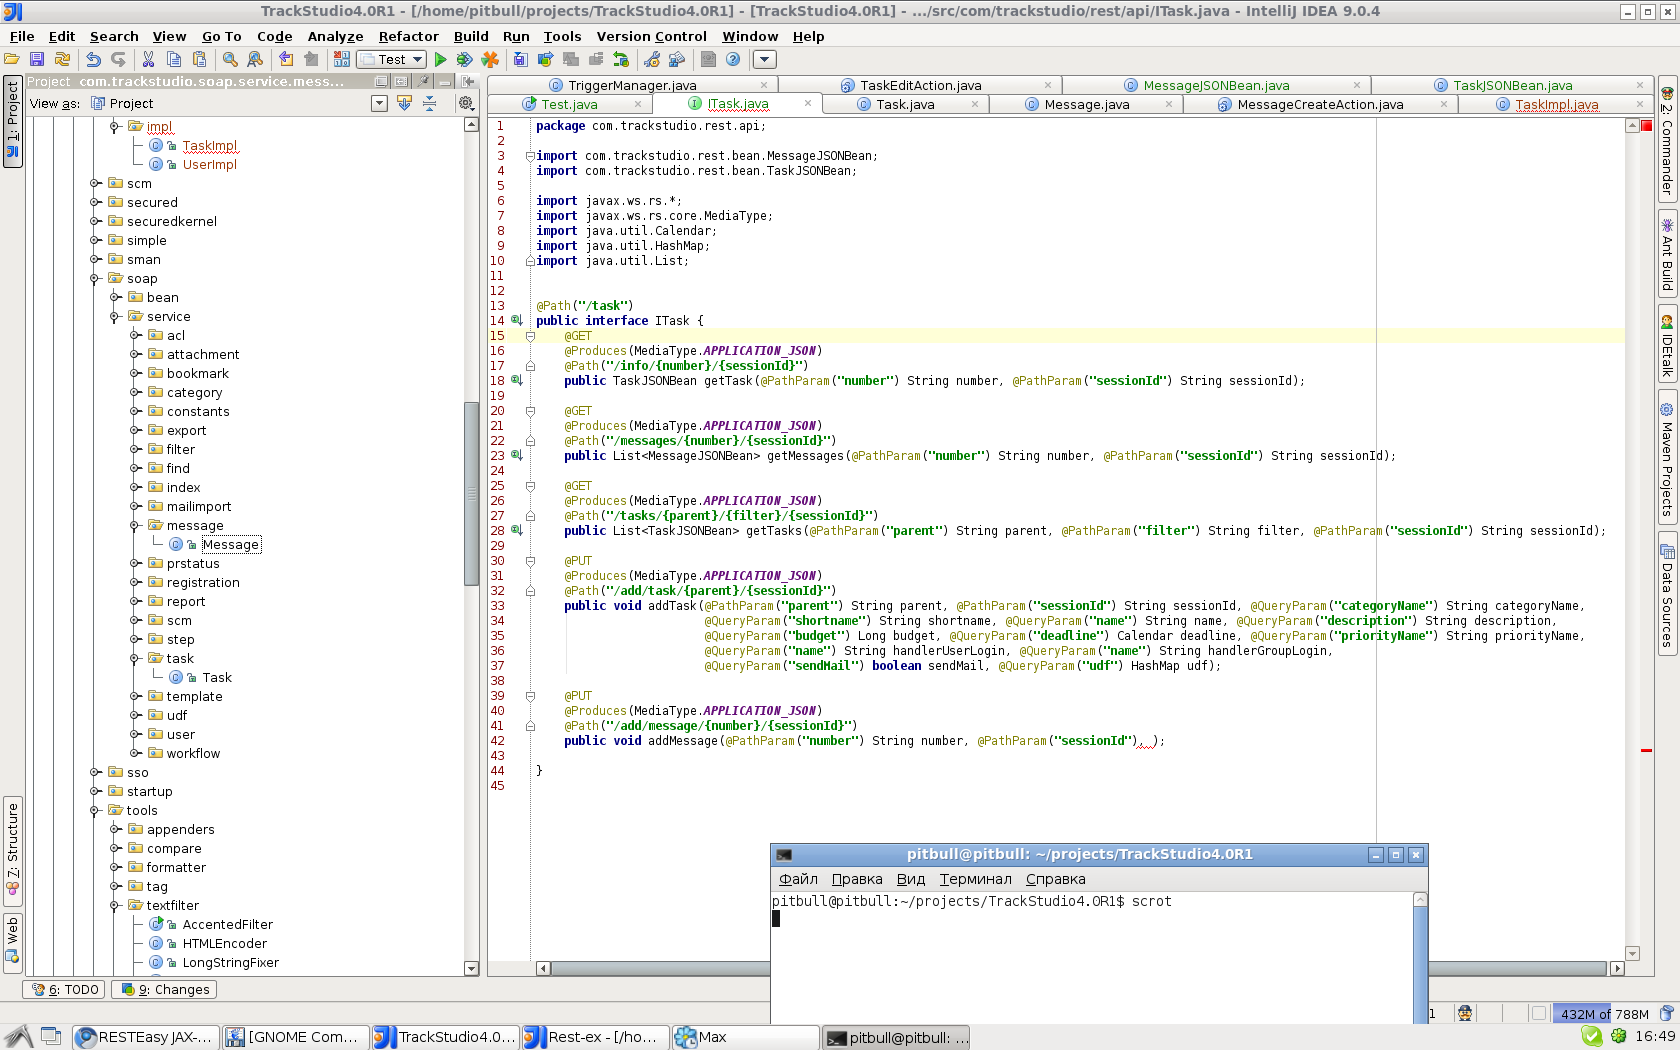
Task: Click the Debug bug icon
Action: click(x=464, y=60)
